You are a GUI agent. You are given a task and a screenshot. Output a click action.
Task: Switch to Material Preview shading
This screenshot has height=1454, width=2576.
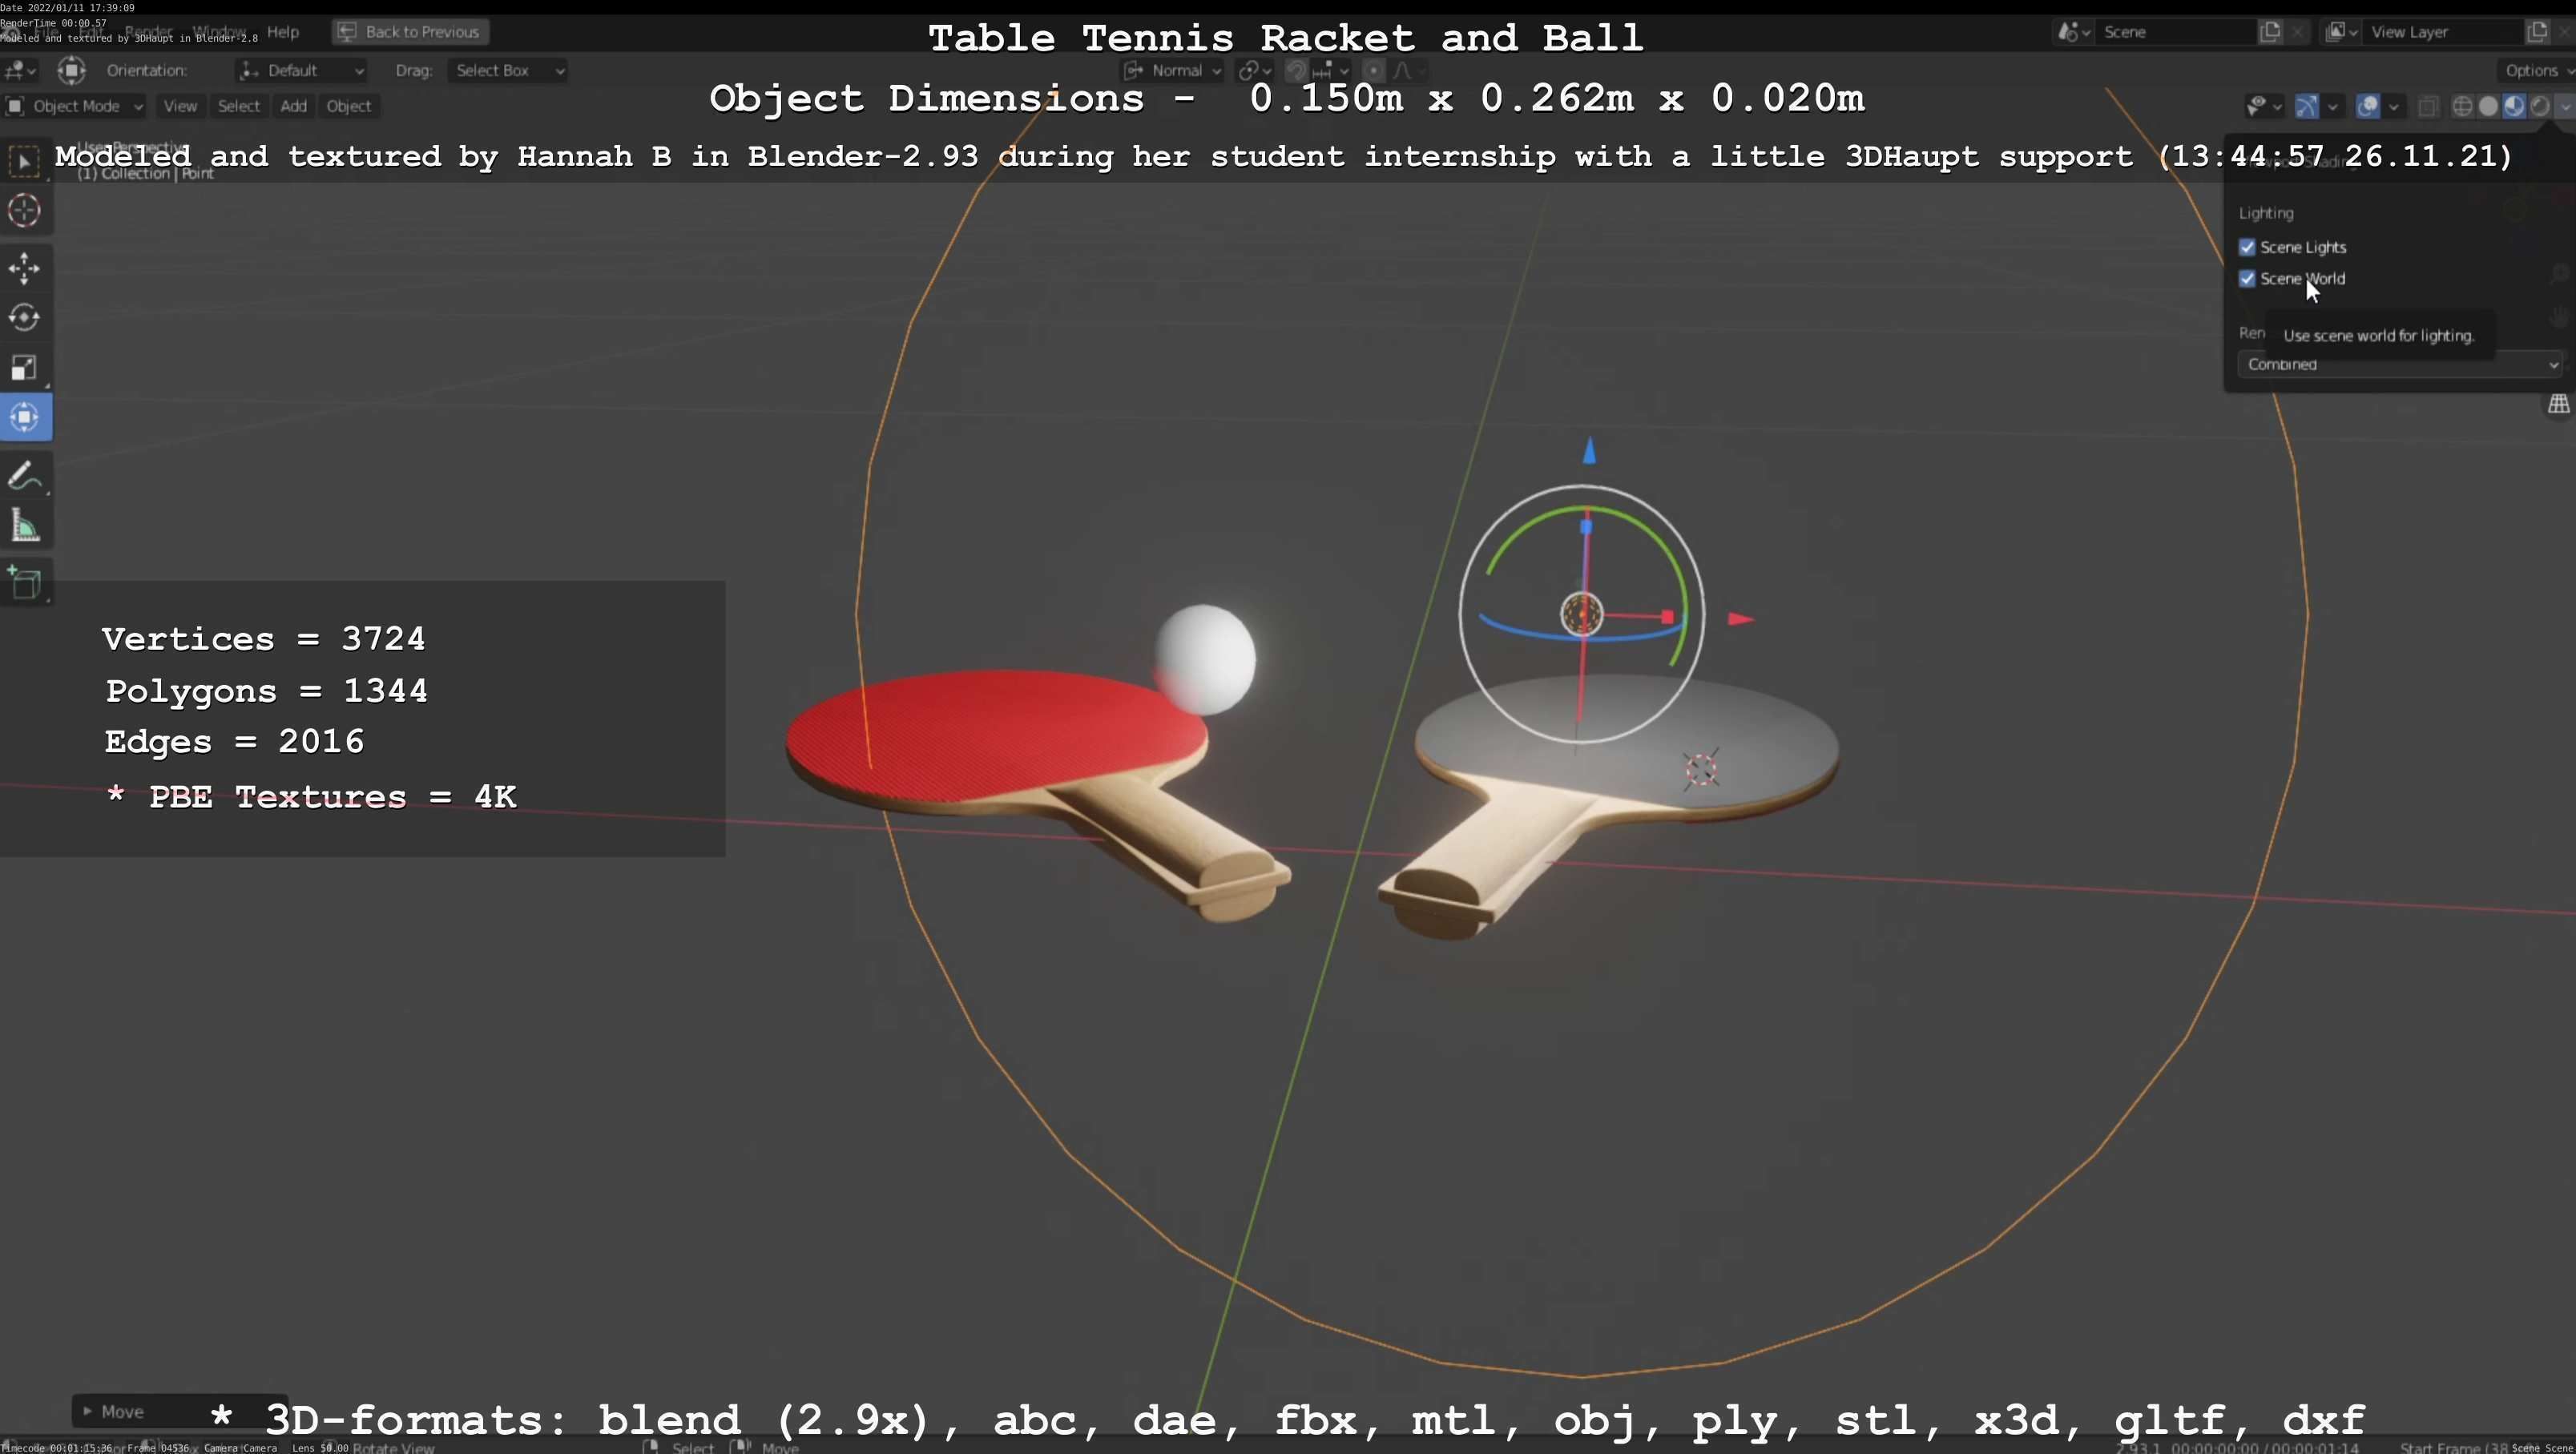point(2514,106)
